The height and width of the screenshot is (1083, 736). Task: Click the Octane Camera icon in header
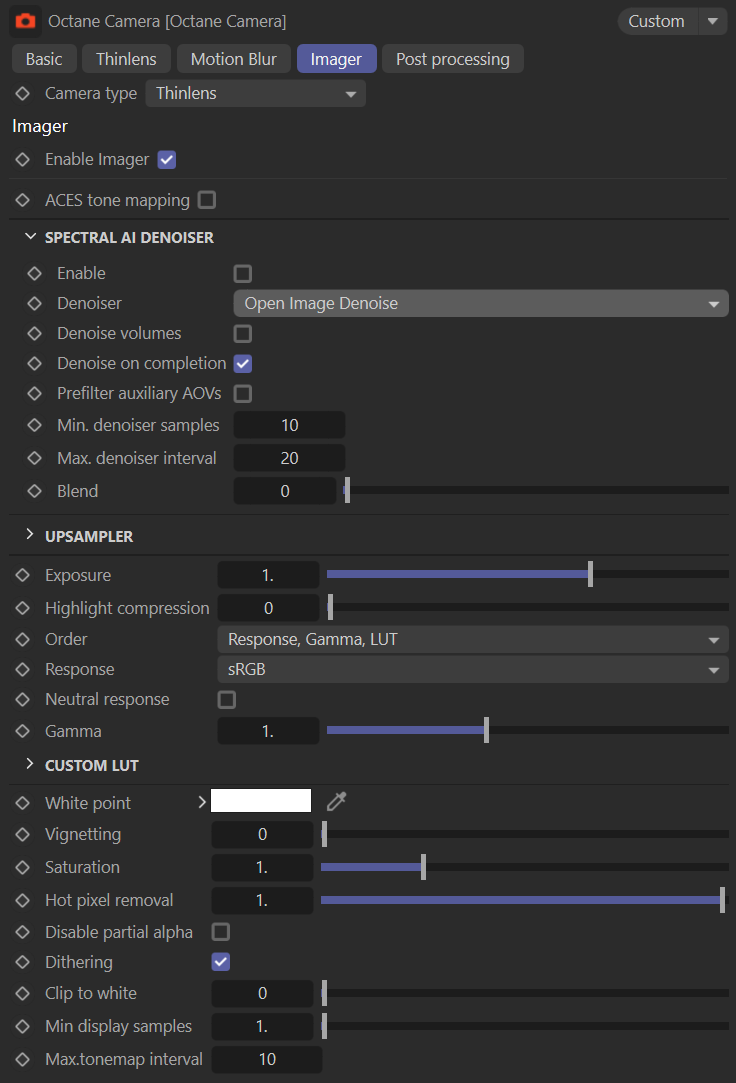click(26, 21)
